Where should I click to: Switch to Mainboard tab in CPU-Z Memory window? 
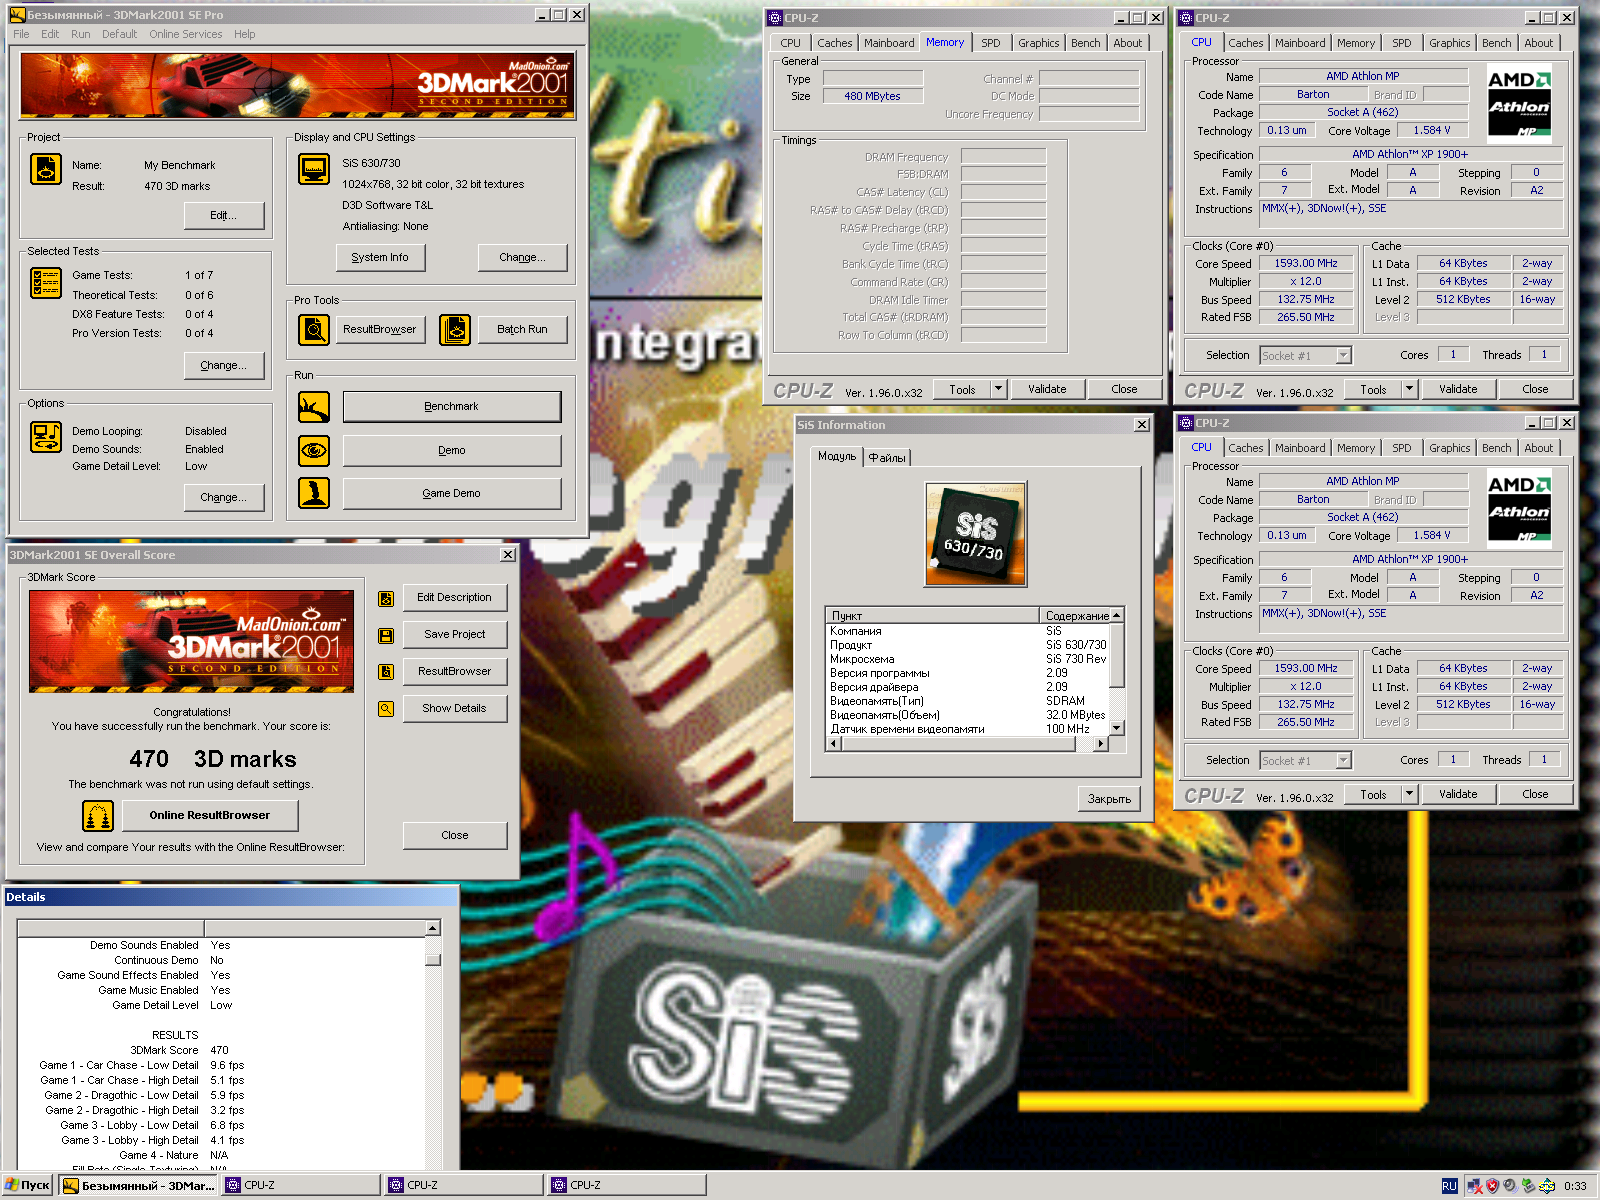[x=889, y=43]
